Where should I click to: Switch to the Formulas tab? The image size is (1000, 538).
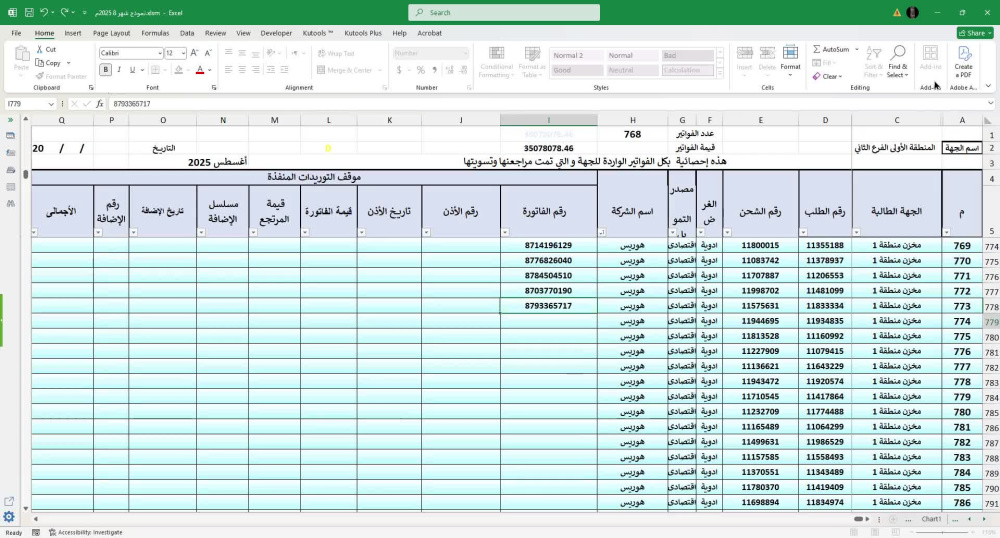point(155,33)
